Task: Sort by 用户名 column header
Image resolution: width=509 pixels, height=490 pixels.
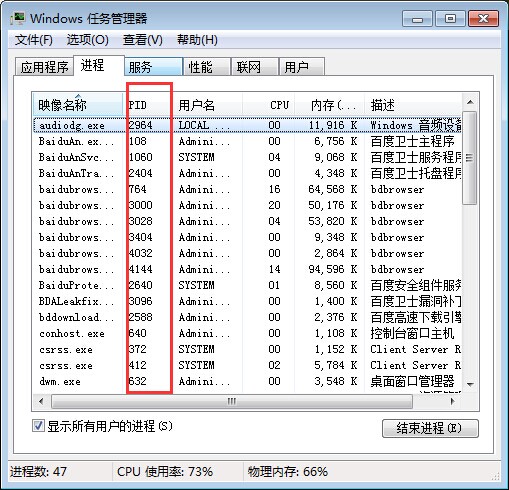Action: (x=209, y=105)
